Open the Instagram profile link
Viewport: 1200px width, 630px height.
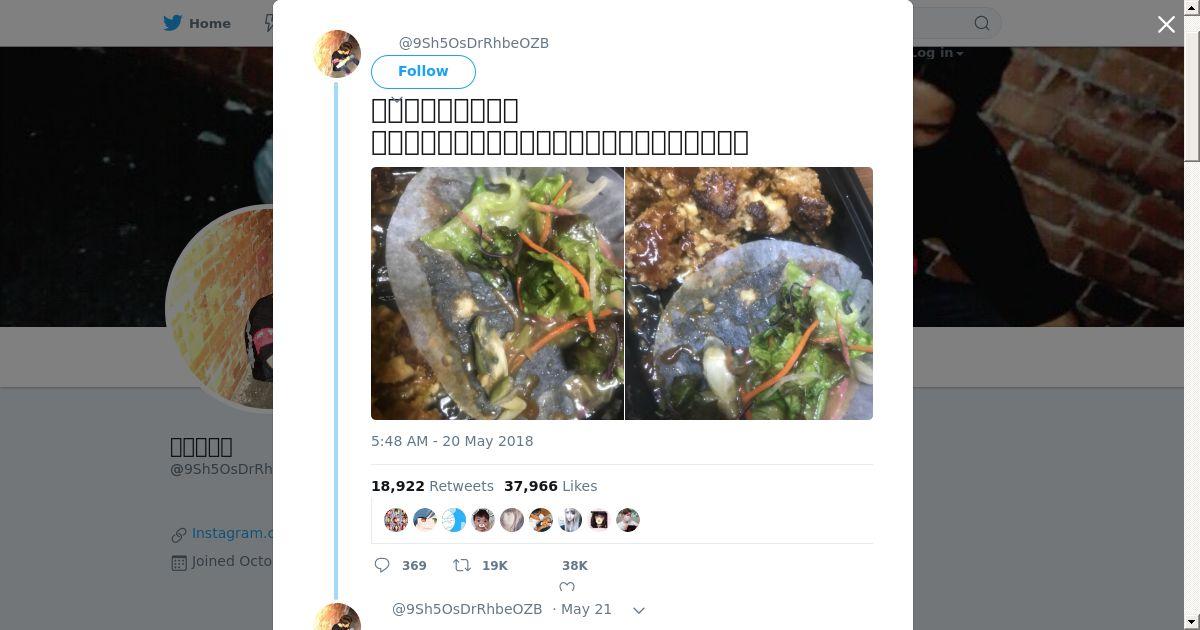[232, 534]
